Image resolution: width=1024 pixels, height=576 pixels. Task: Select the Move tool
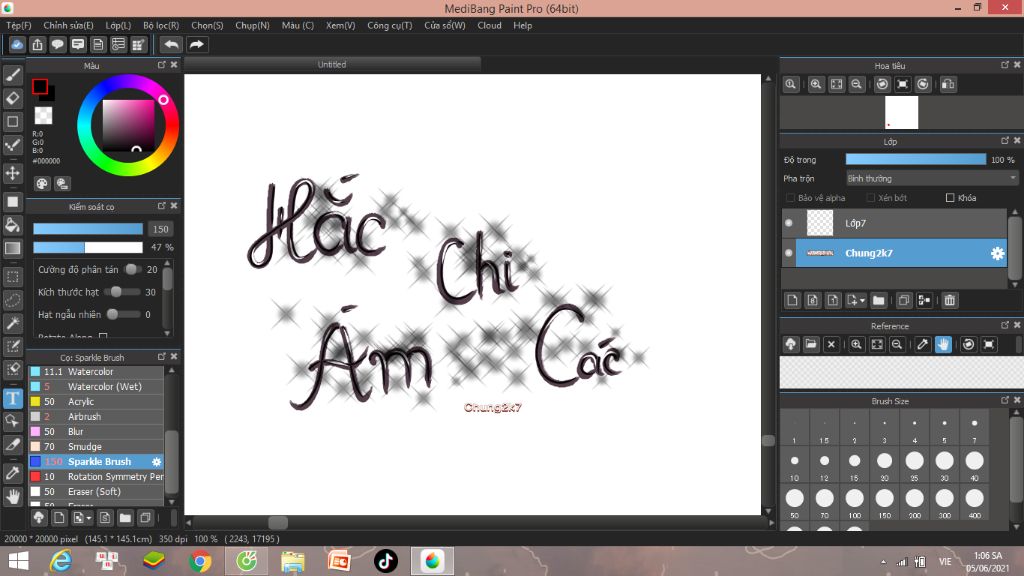(12, 173)
